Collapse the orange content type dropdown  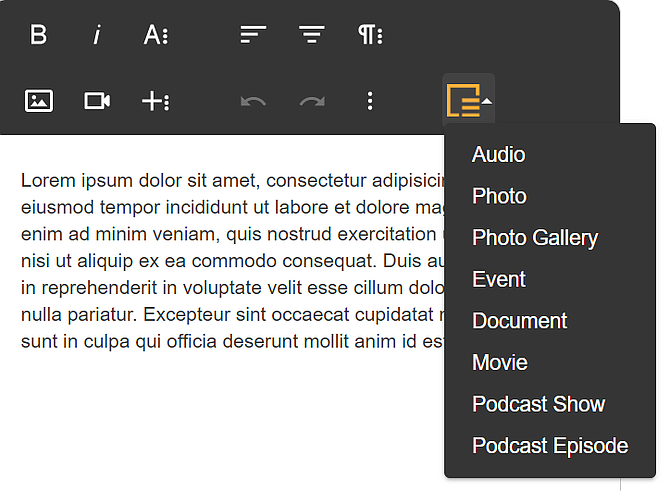469,100
